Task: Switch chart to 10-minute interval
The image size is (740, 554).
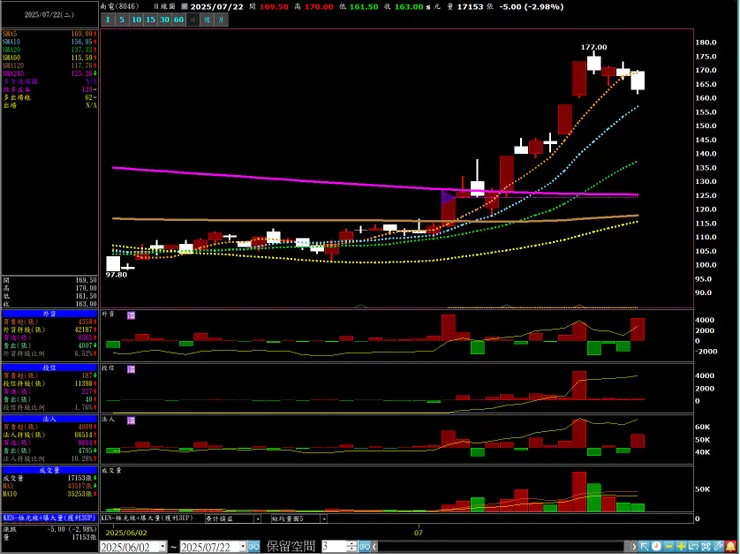Action: coord(136,20)
